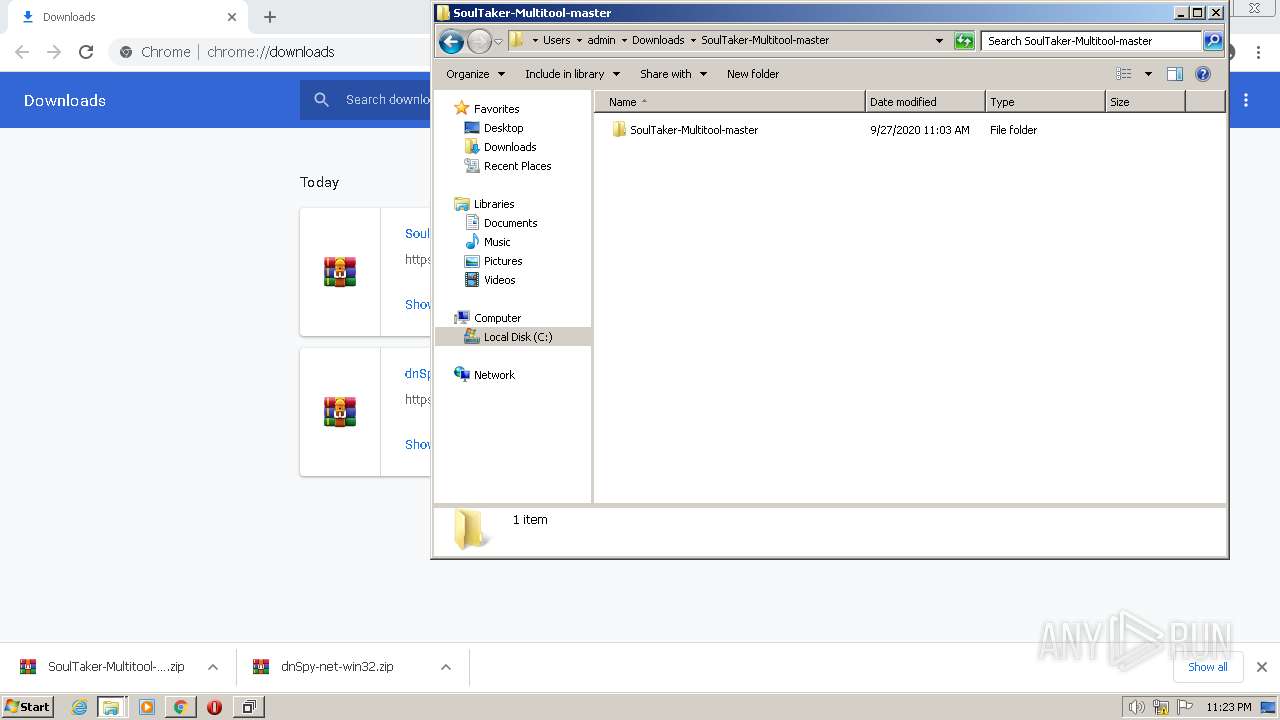Click the Explorer Help question mark icon
This screenshot has width=1280, height=720.
tap(1203, 74)
